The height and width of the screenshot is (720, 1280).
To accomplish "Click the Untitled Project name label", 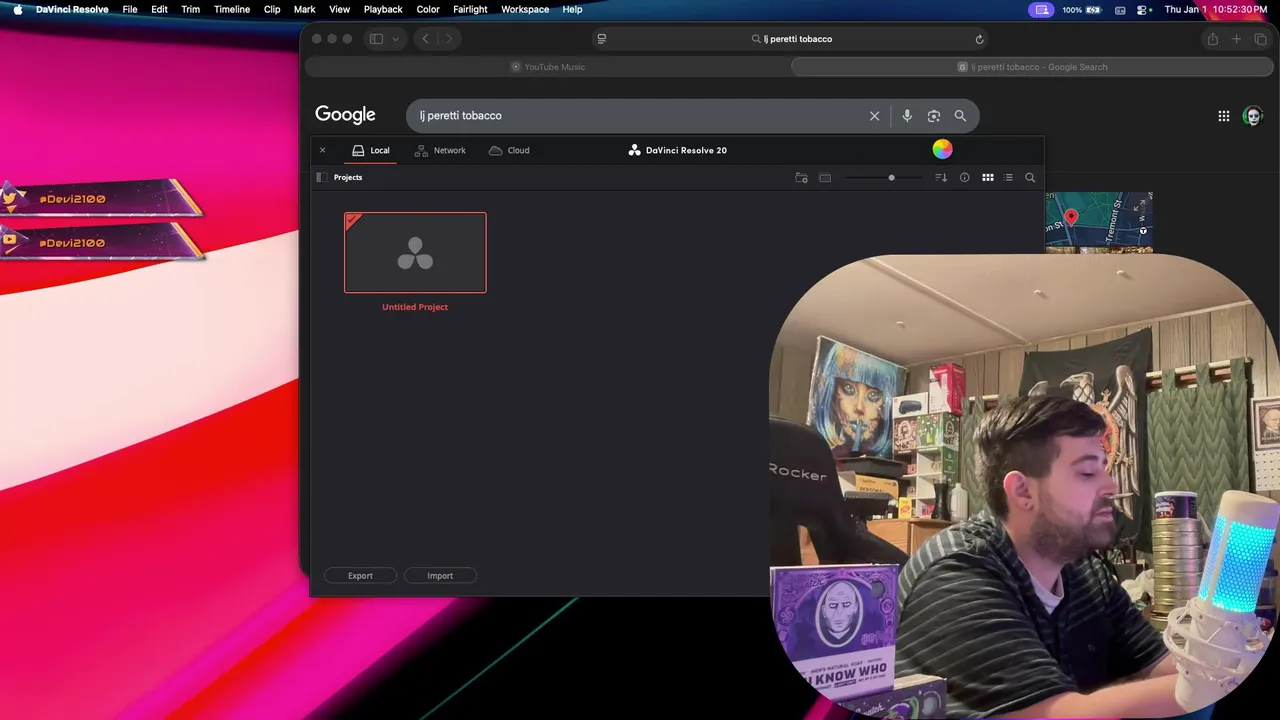I will point(415,307).
